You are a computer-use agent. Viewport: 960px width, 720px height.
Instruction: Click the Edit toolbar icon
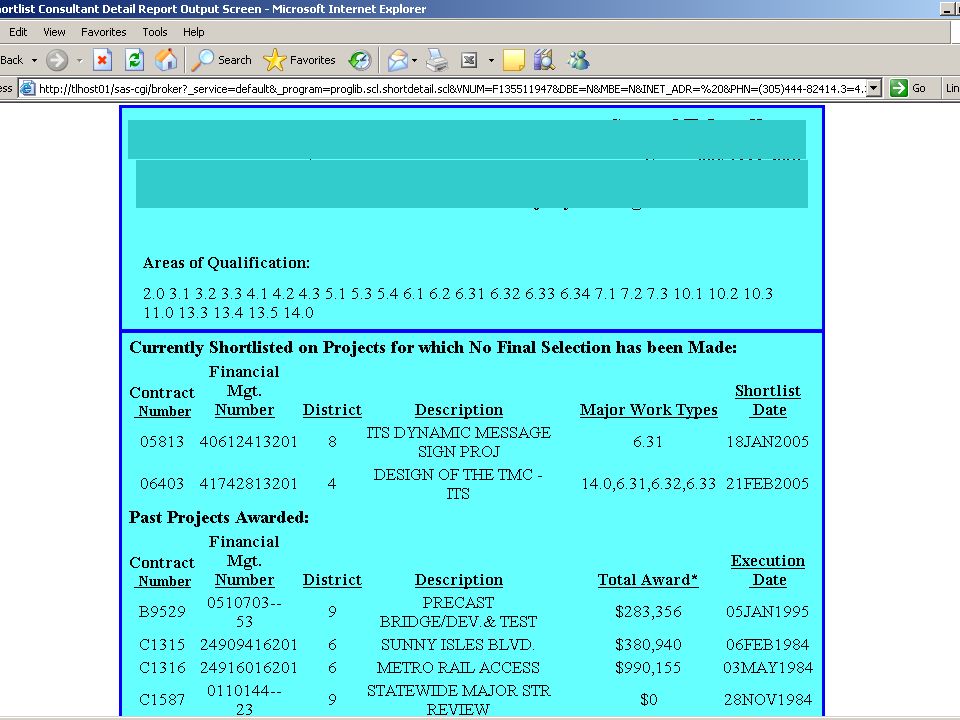click(x=469, y=60)
